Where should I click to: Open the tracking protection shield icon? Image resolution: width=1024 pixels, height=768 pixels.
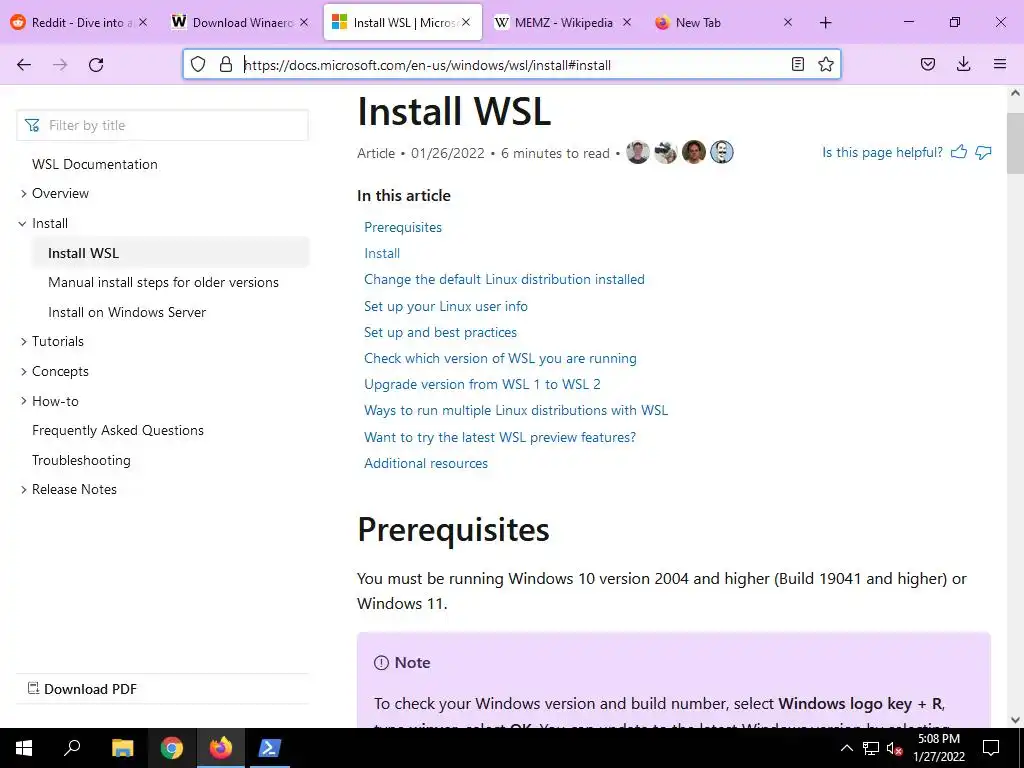198,64
